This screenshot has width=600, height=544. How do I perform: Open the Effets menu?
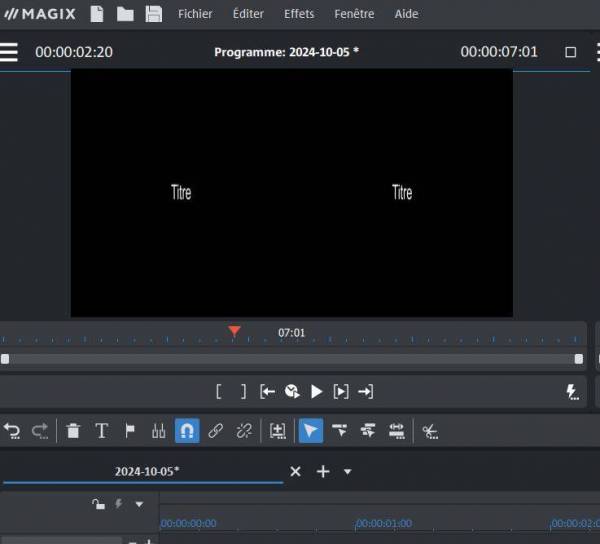coord(299,14)
